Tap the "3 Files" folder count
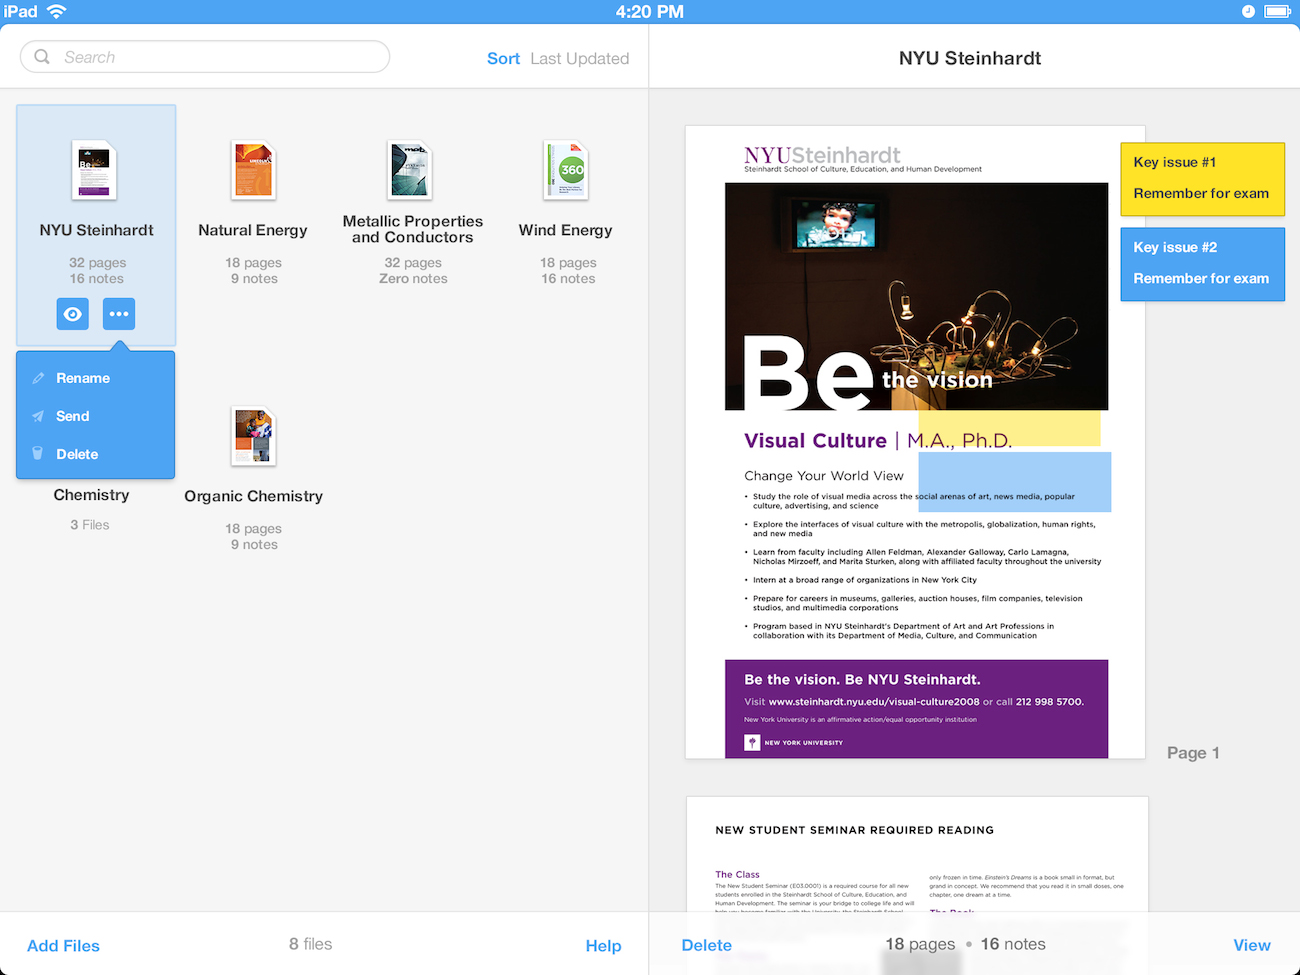This screenshot has width=1300, height=975. coord(90,525)
